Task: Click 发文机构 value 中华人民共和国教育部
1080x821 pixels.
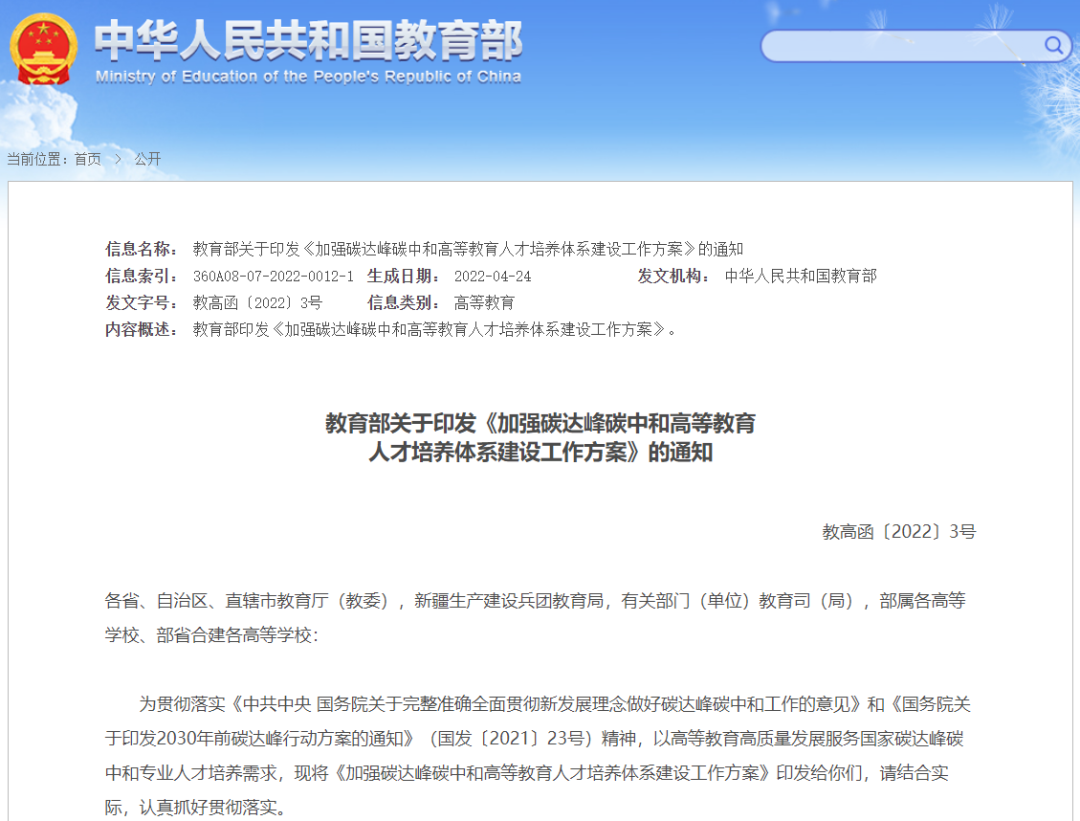Action: 800,276
